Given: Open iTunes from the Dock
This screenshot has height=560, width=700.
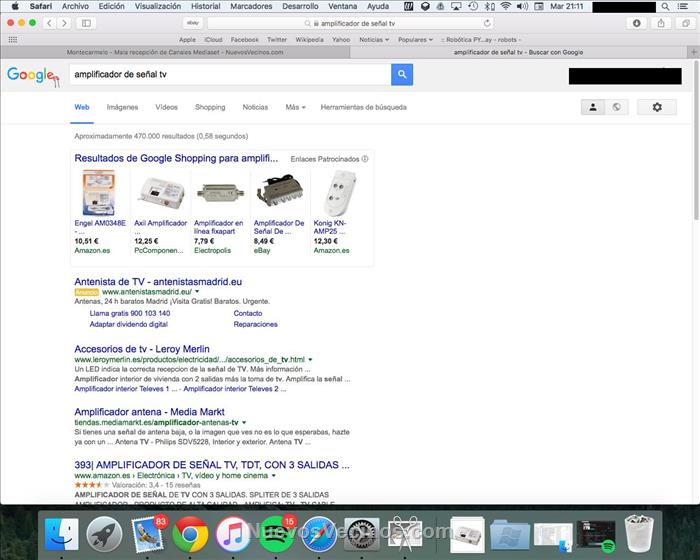Looking at the screenshot, I should pos(232,535).
